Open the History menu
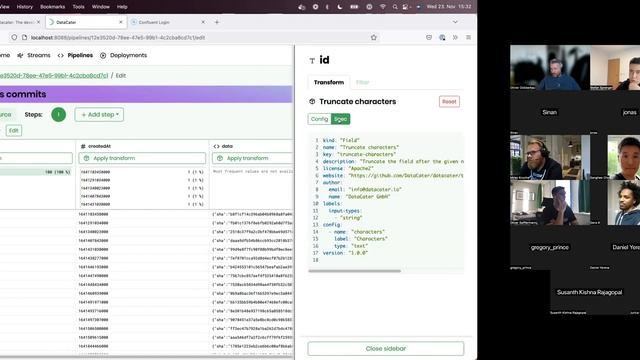This screenshot has width=640, height=360. (x=24, y=7)
